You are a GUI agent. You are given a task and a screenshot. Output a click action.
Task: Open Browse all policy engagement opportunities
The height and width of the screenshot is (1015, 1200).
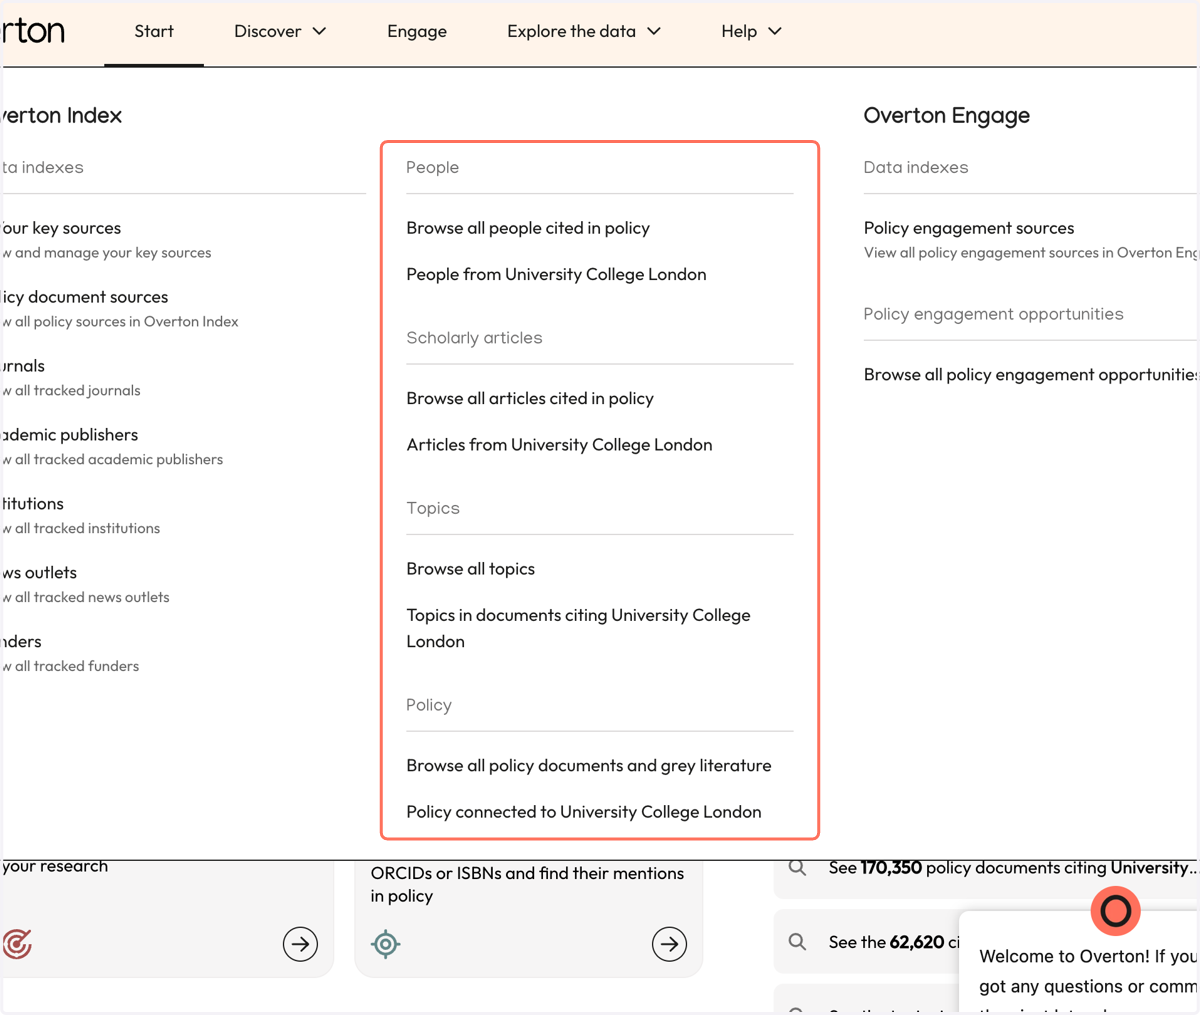pyautogui.click(x=1030, y=375)
